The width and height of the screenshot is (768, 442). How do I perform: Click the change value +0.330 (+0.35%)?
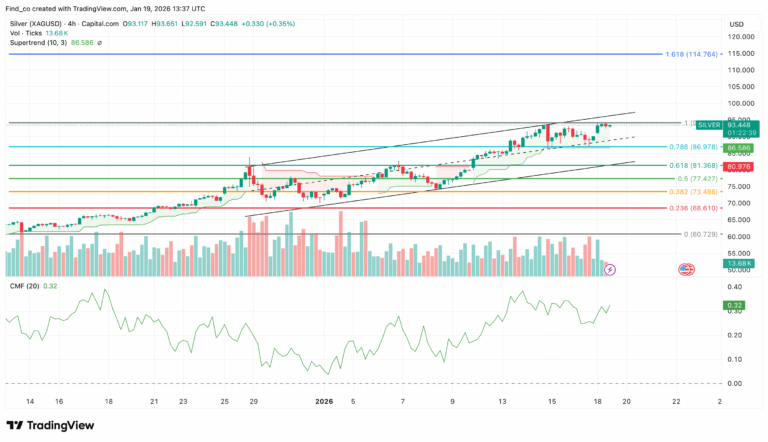(x=268, y=24)
